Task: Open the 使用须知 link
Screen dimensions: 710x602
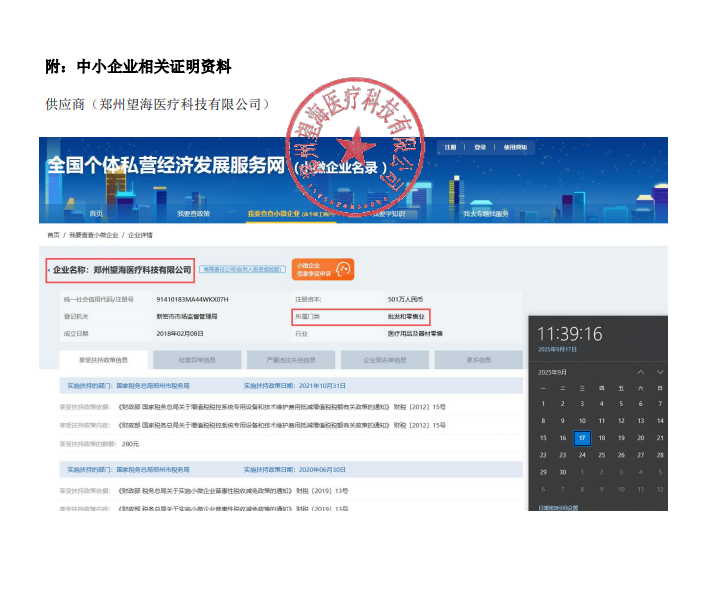Action: 514,147
